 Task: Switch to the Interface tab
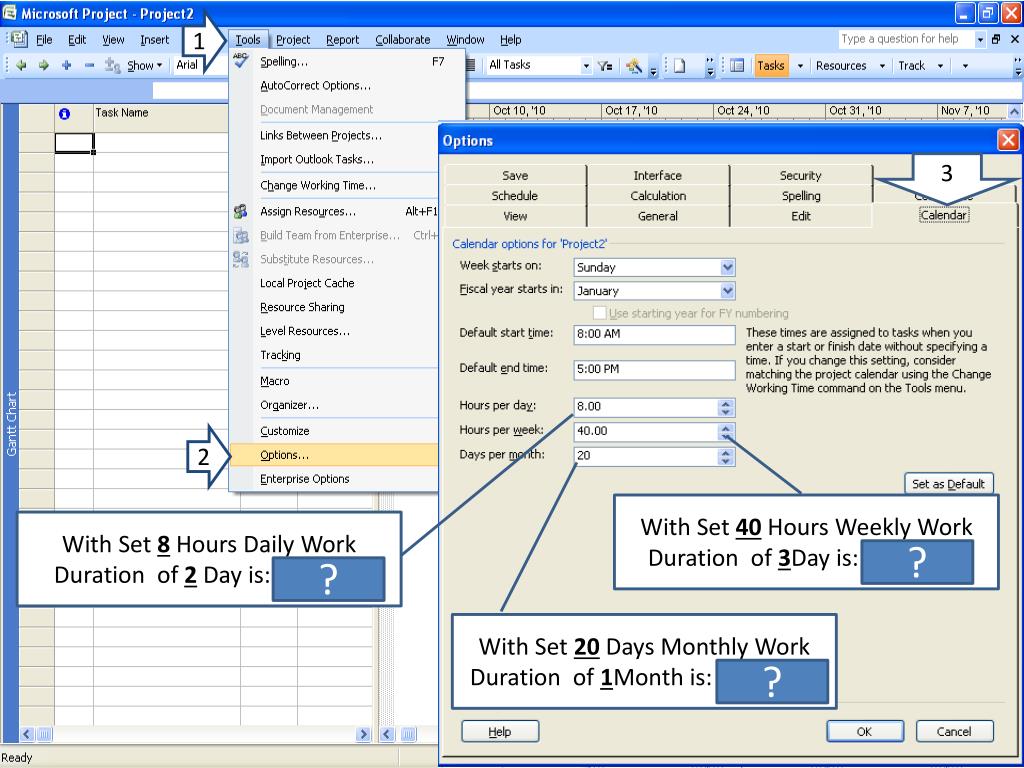658,176
